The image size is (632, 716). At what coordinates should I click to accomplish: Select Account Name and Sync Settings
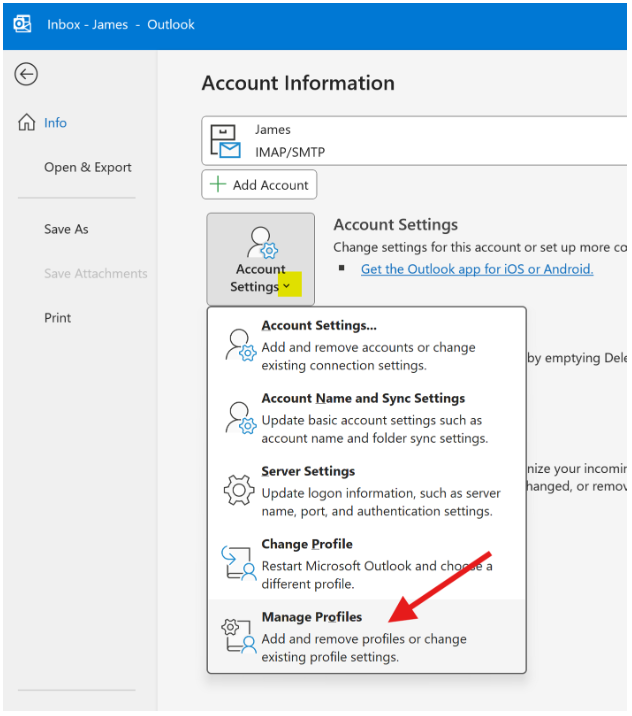(x=363, y=398)
